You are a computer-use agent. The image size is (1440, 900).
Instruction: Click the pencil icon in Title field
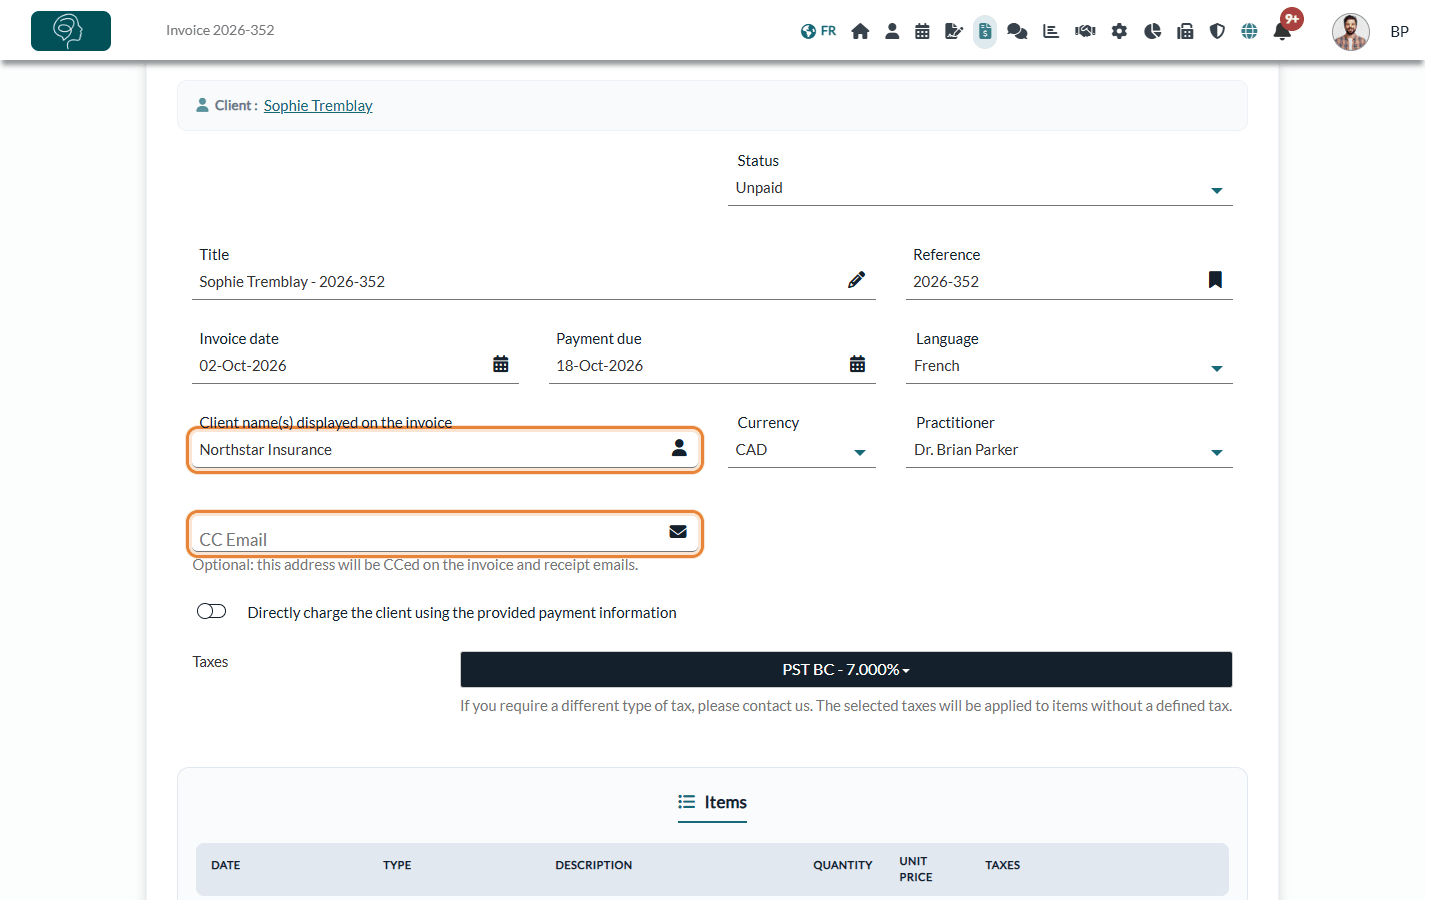point(857,280)
